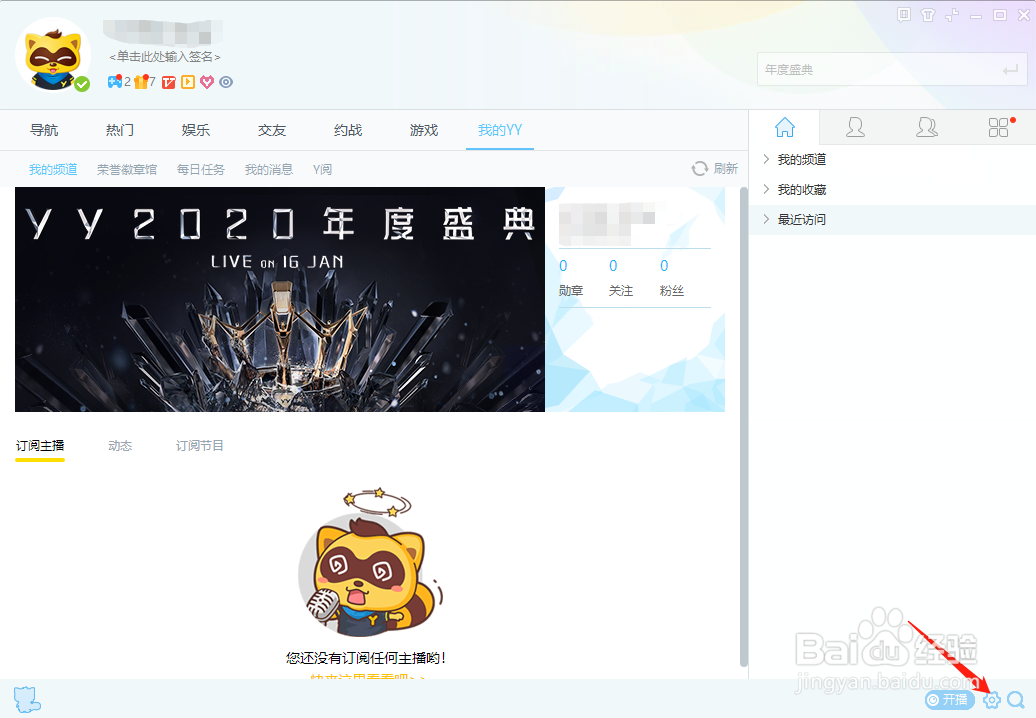
Task: Open the 每日任务 sub-tab
Action: point(201,170)
